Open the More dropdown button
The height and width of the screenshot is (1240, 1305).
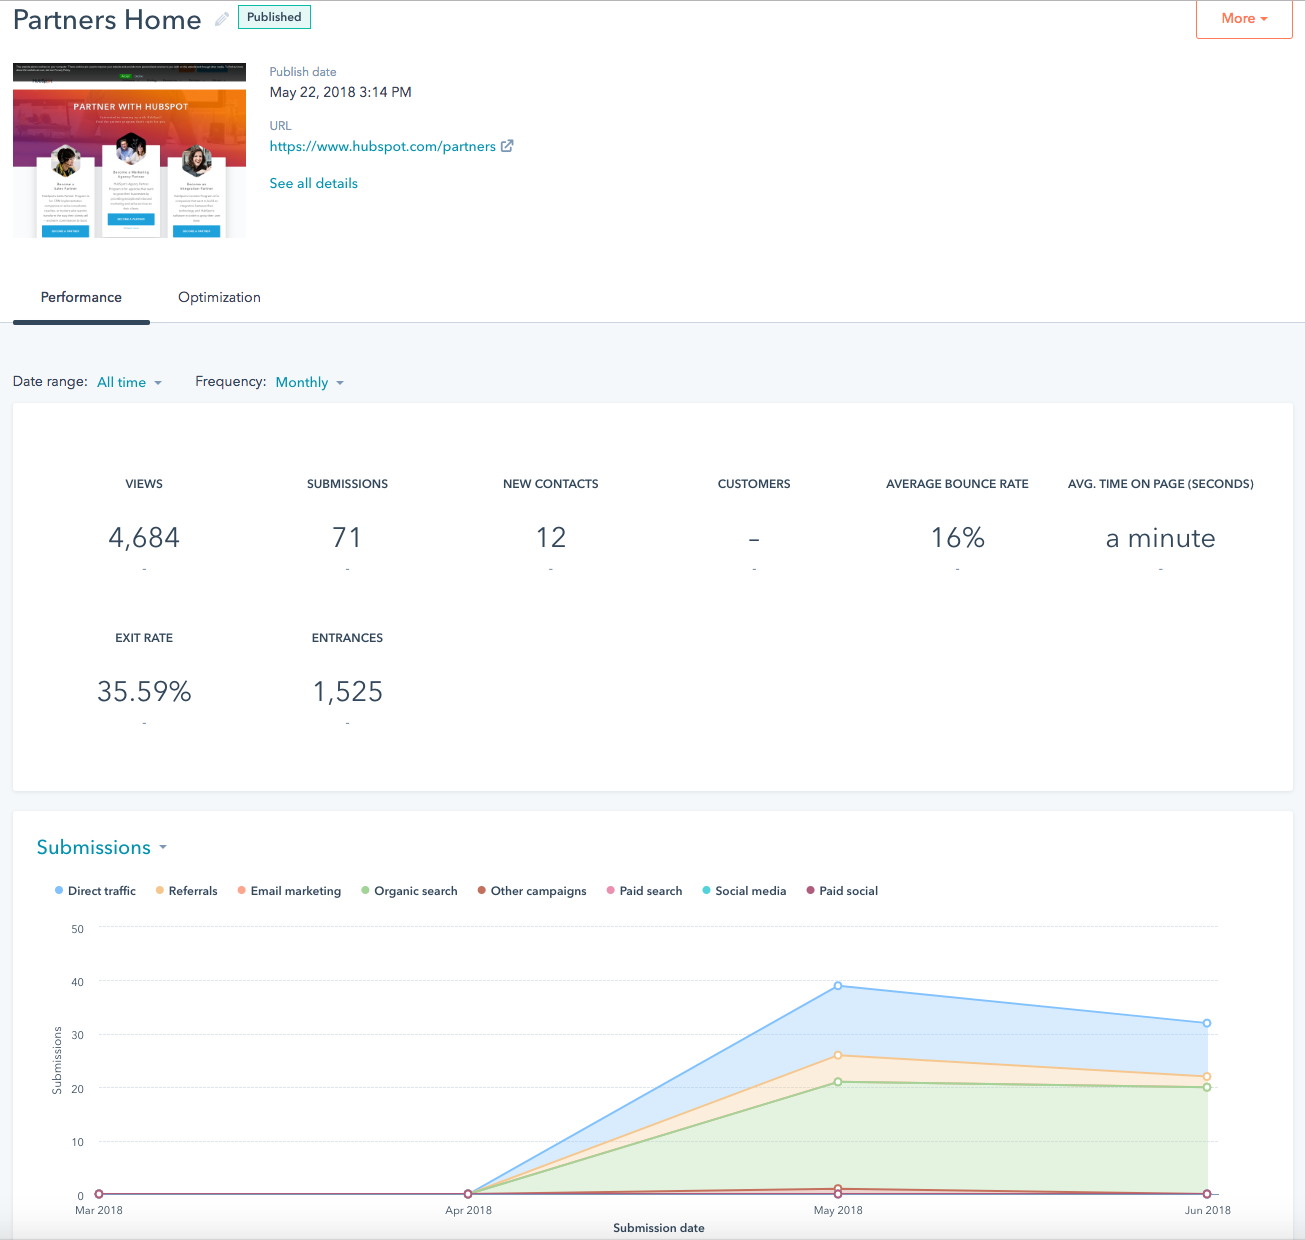(1244, 19)
